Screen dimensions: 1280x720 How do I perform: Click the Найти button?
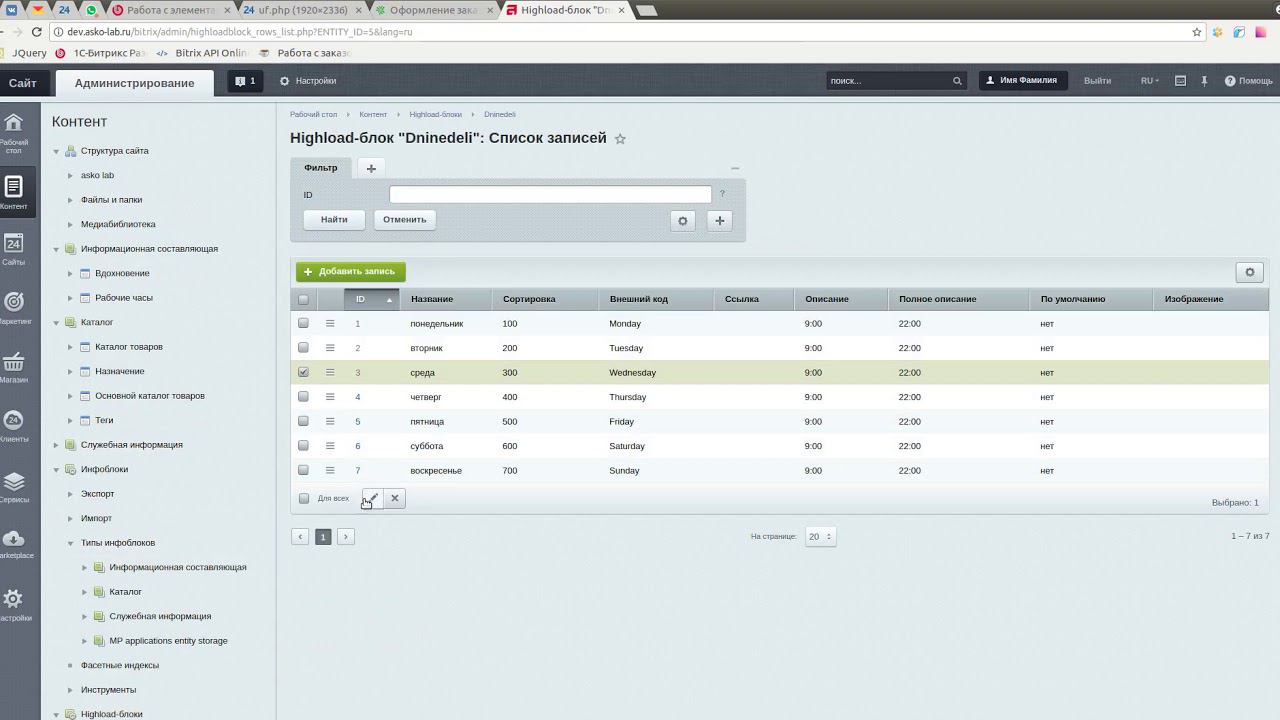pos(334,220)
